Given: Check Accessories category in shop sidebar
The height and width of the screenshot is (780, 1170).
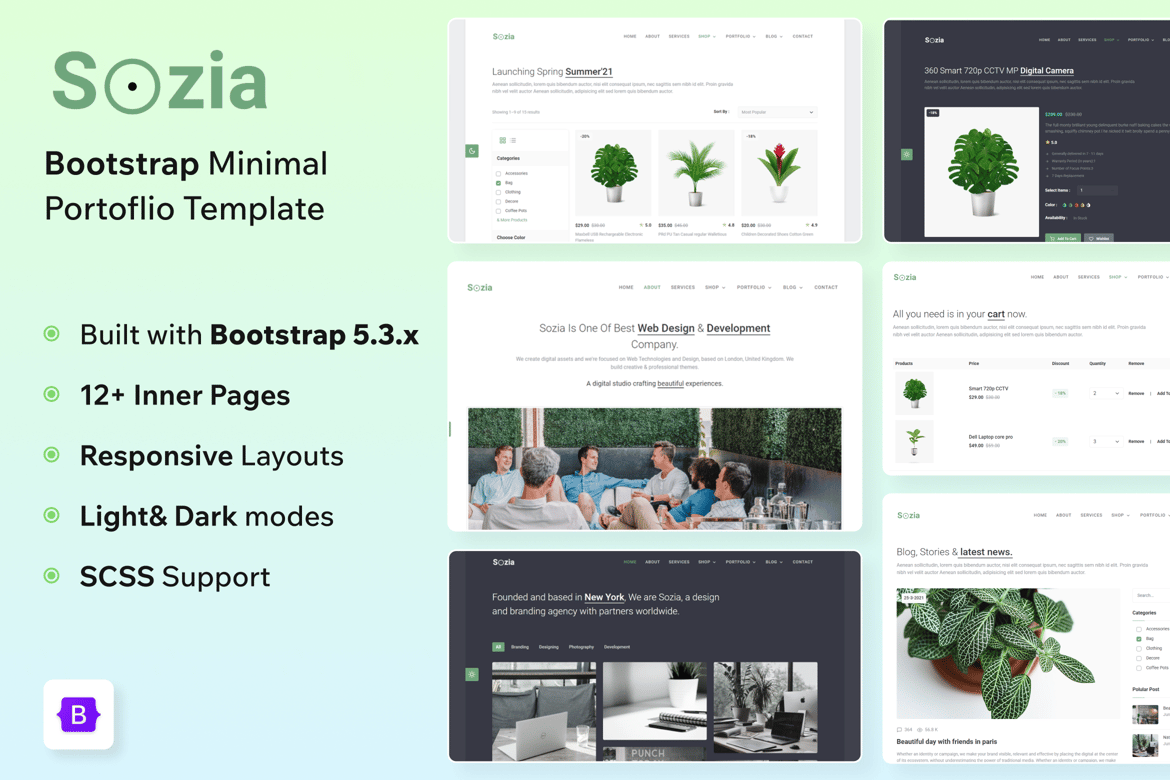Looking at the screenshot, I should 498,173.
